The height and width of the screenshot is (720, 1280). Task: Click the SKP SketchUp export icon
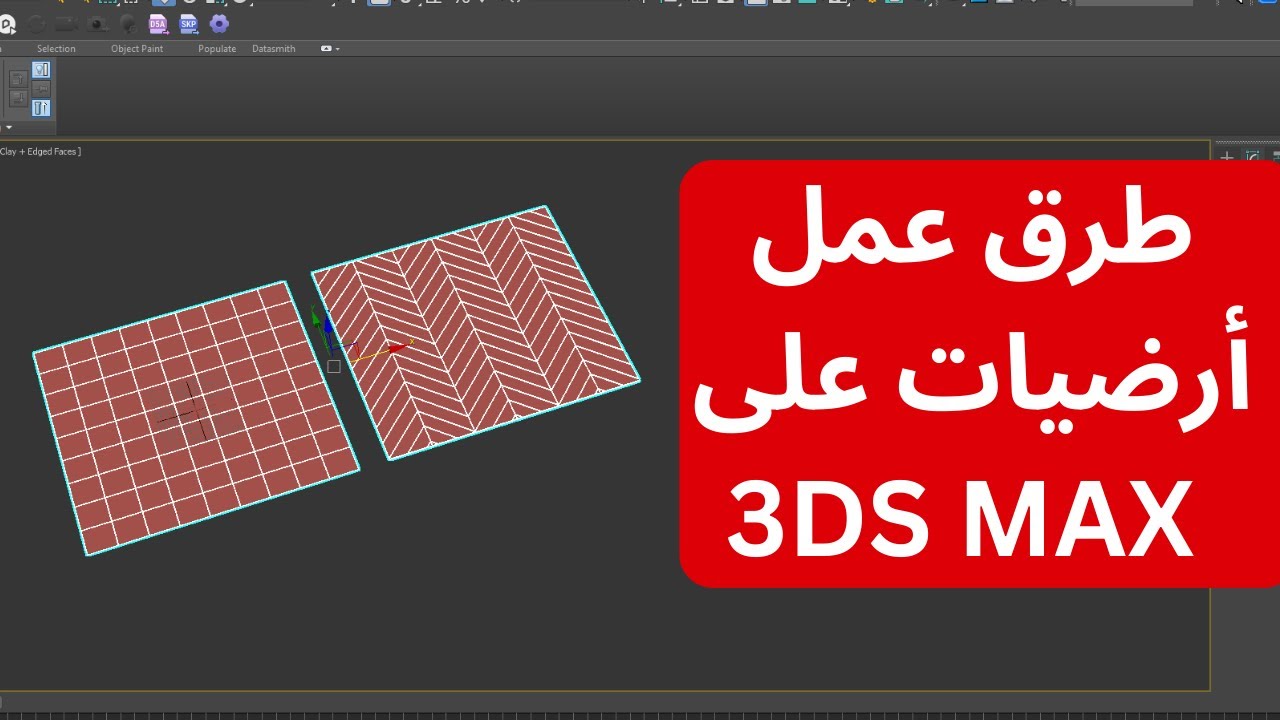[x=188, y=23]
